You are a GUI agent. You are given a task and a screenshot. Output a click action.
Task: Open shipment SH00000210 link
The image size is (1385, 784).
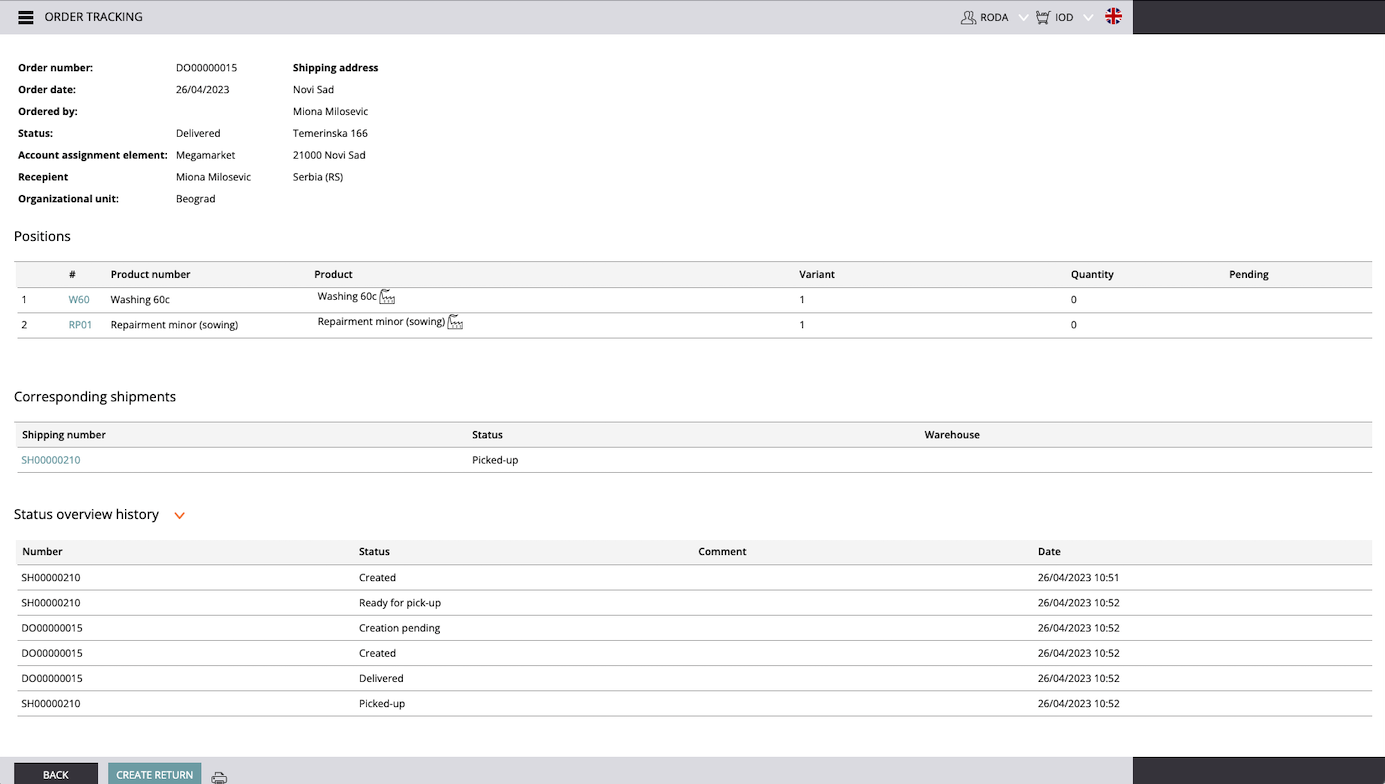[x=51, y=460]
